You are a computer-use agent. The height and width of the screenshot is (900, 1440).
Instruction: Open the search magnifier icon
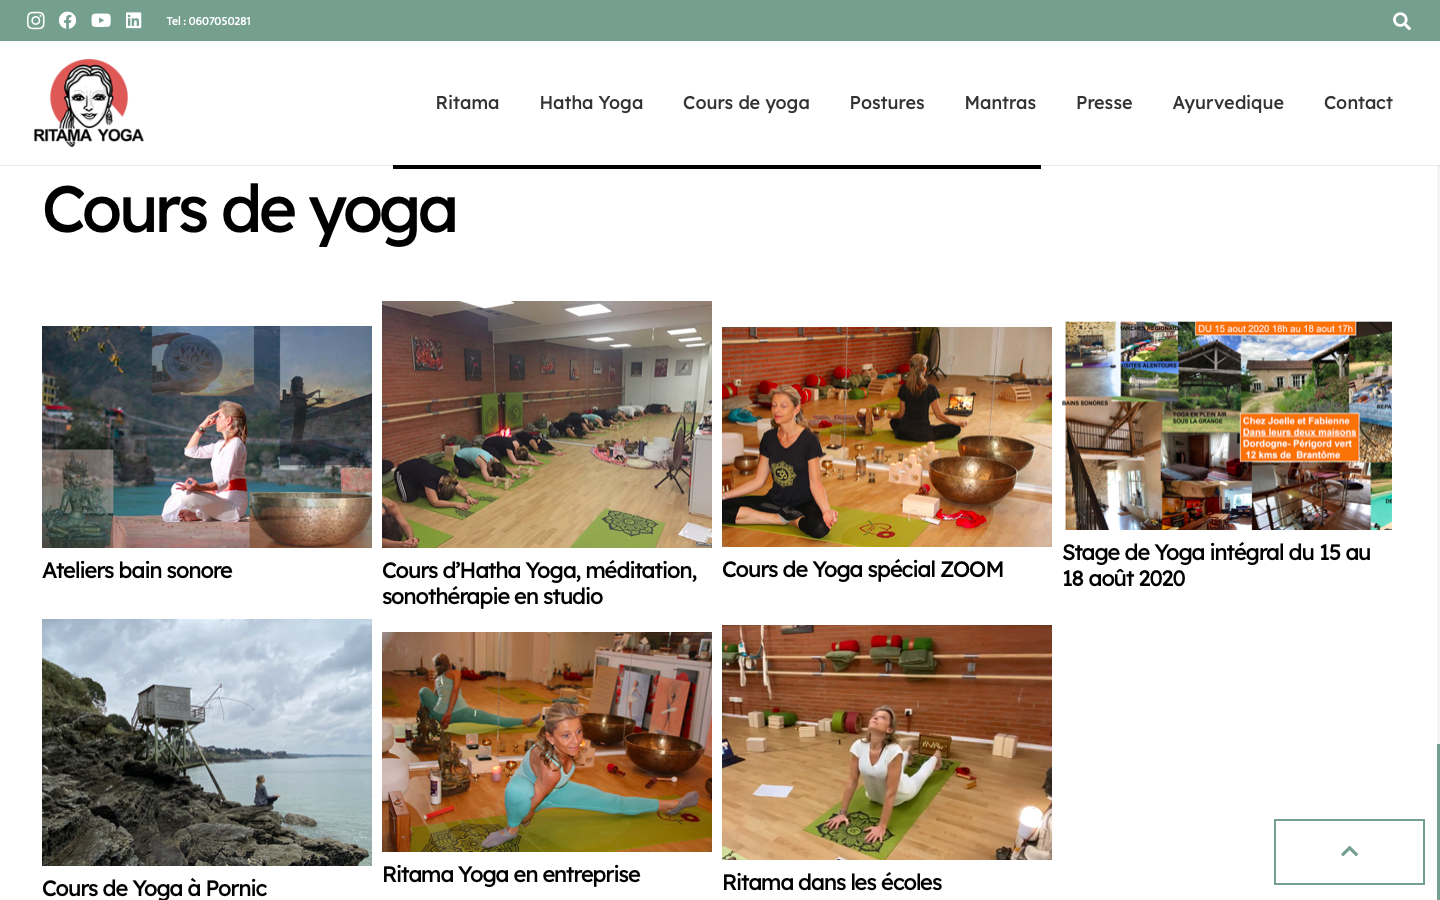pos(1402,21)
